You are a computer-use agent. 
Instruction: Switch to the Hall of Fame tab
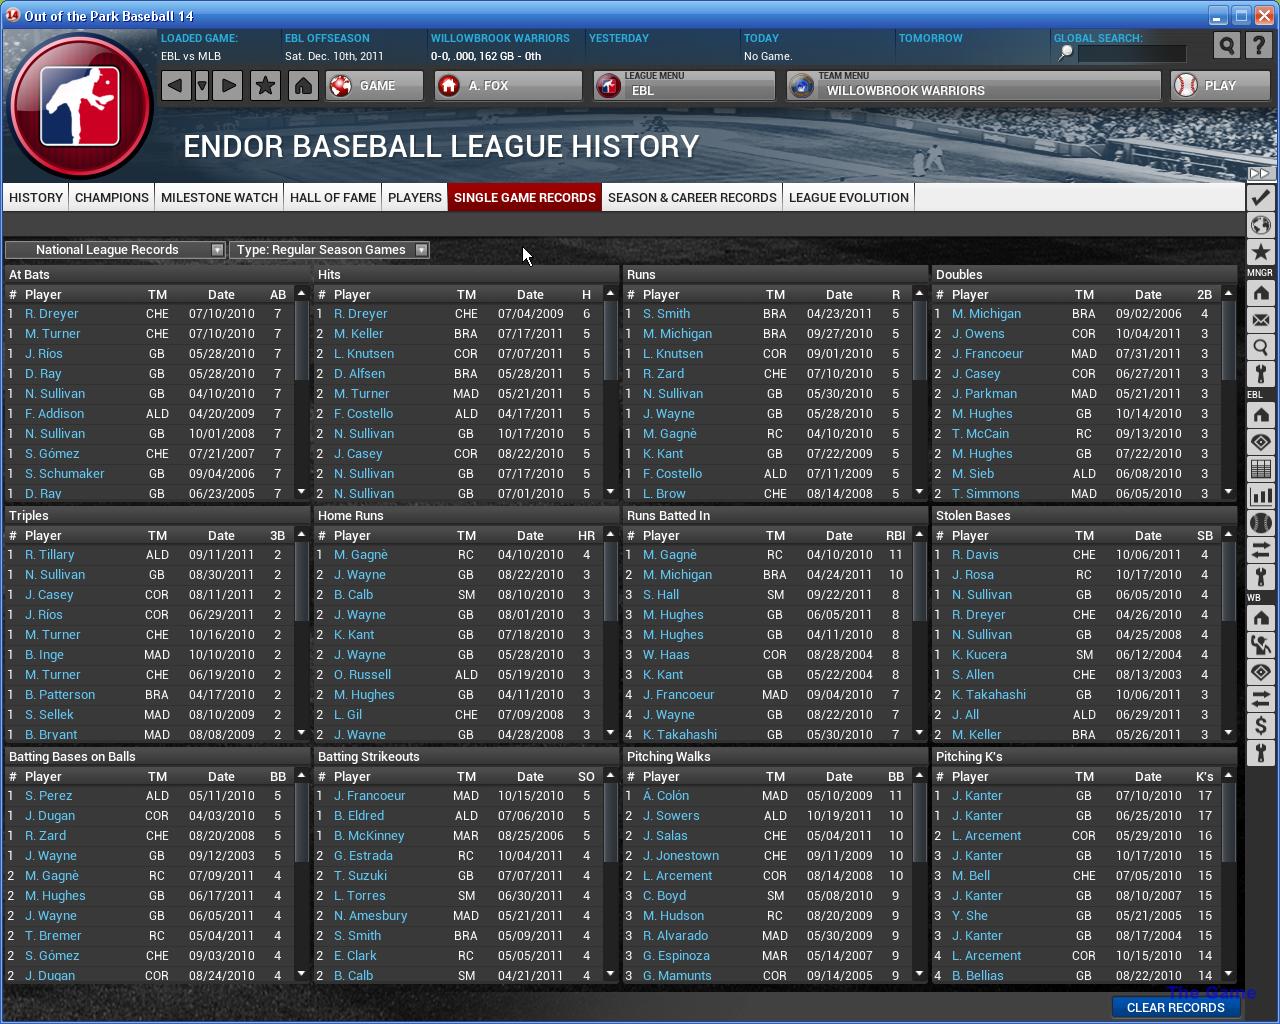(x=333, y=198)
